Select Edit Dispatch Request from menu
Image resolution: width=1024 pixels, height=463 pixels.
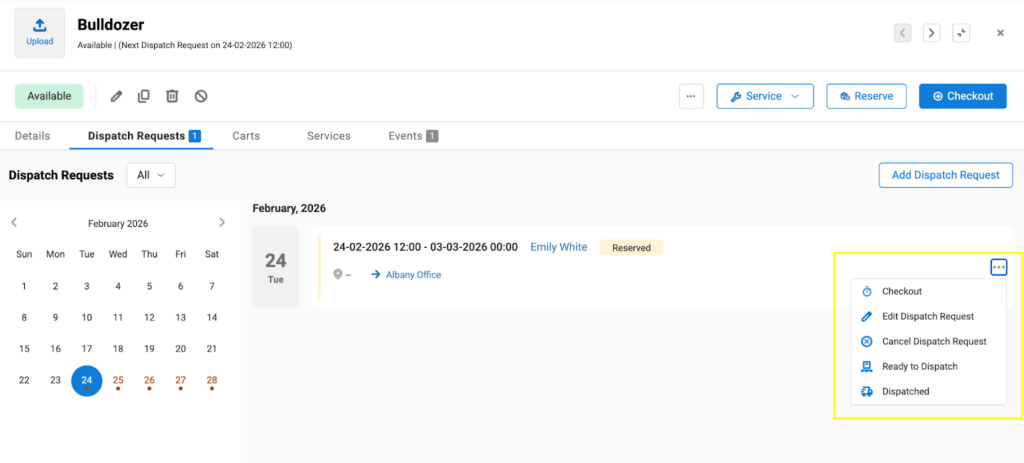[x=927, y=317]
